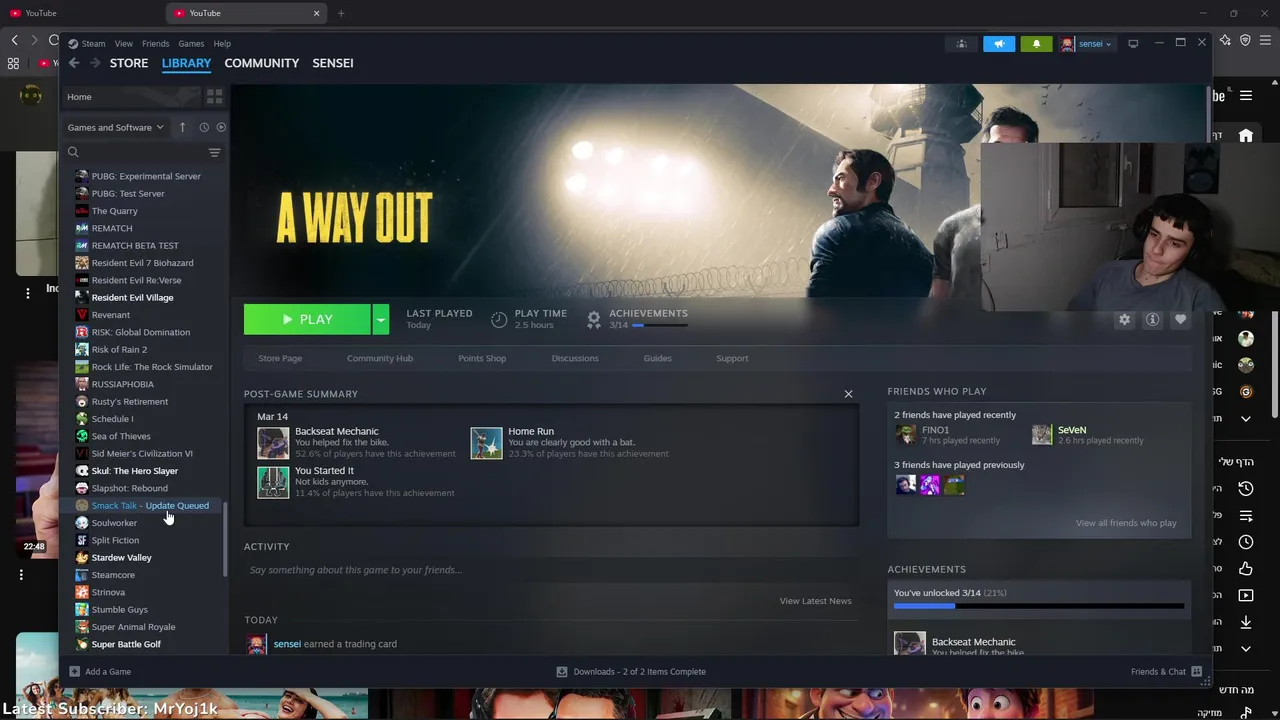Expand YouTube 'You' section chevron

1245,649
